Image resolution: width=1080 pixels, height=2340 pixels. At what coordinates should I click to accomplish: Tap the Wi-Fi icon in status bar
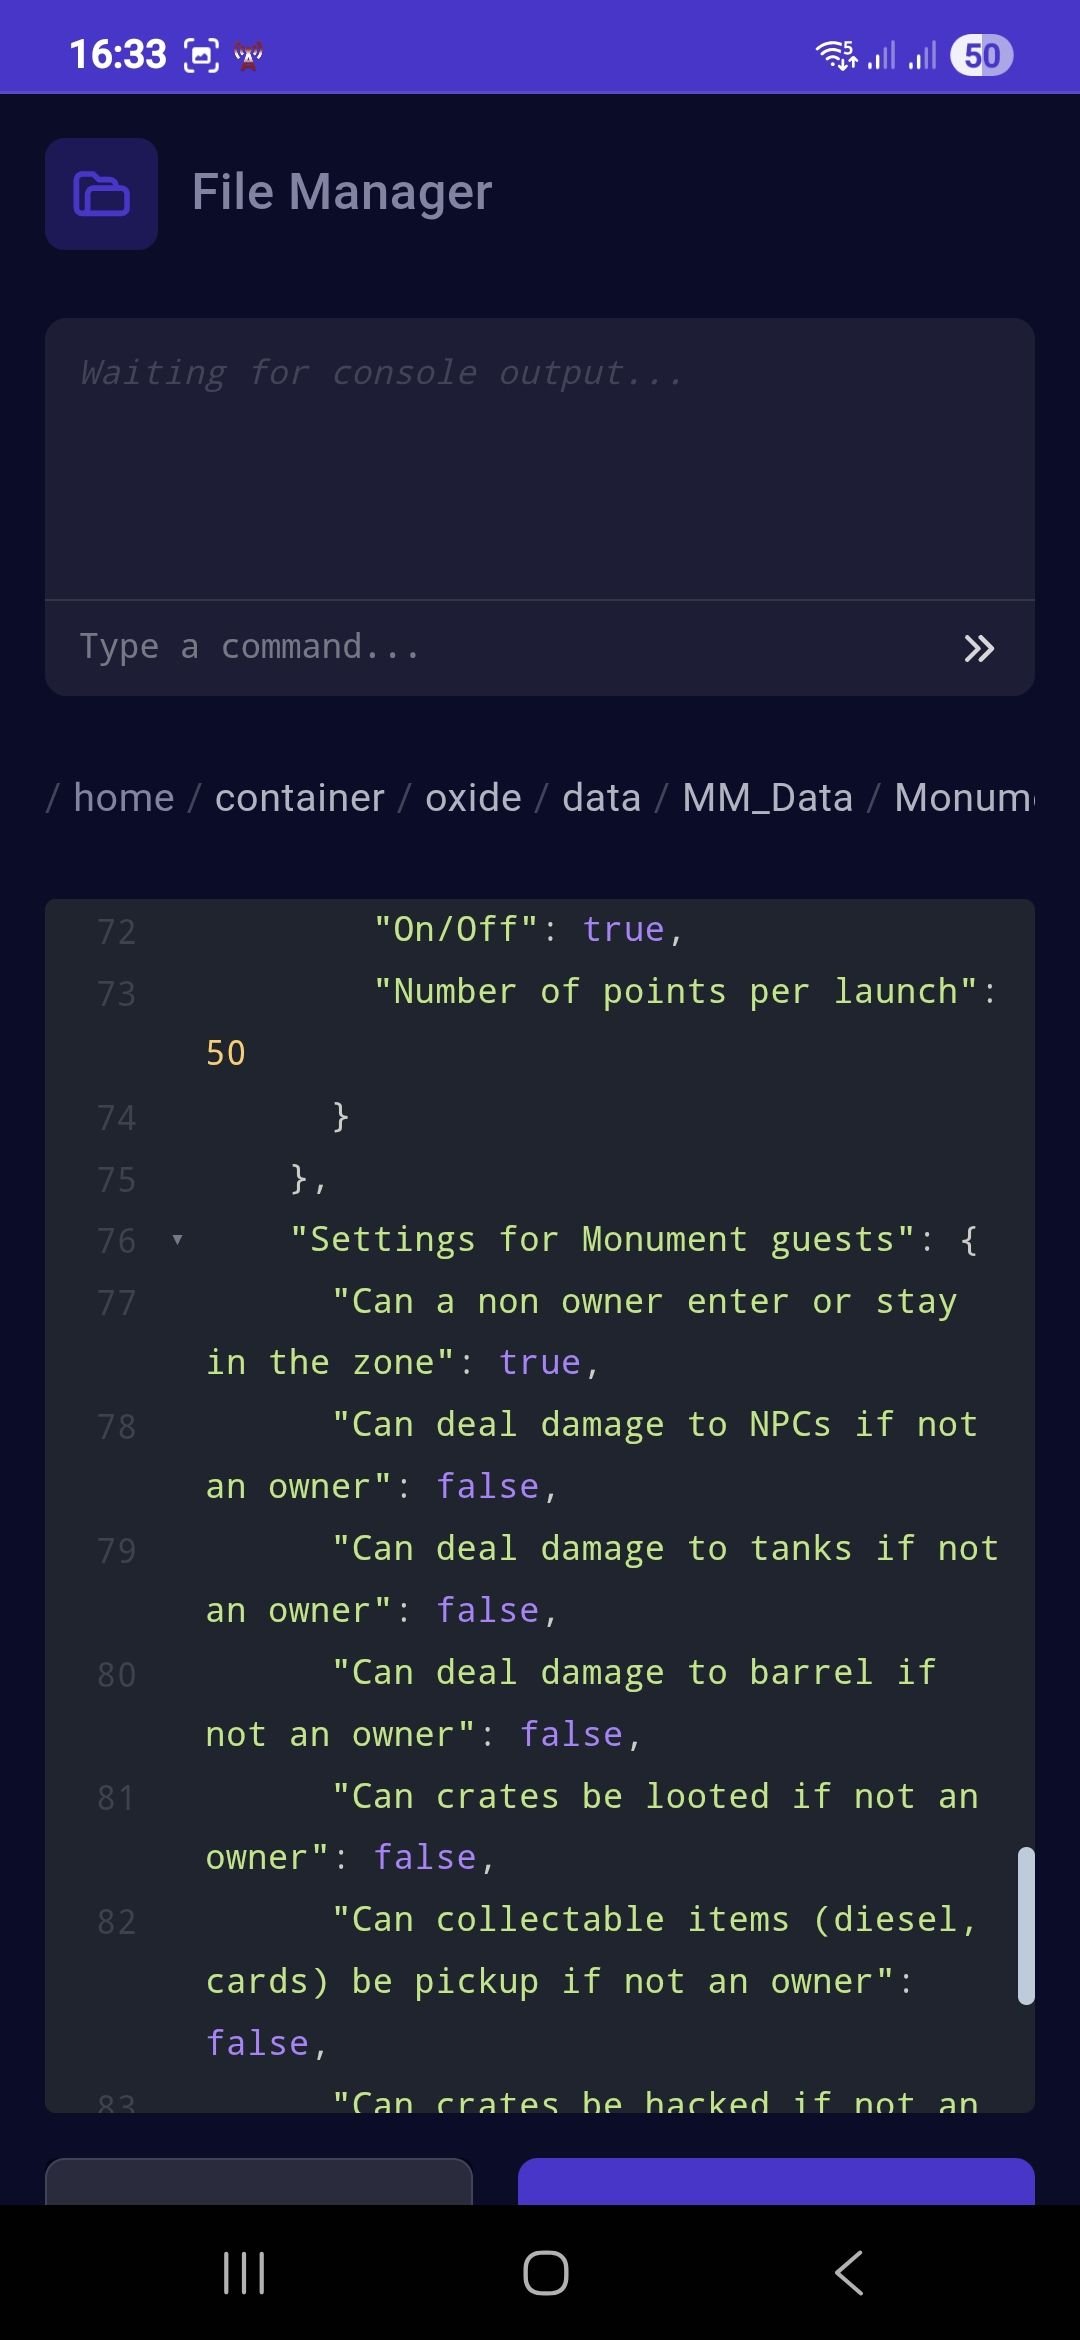pyautogui.click(x=835, y=55)
